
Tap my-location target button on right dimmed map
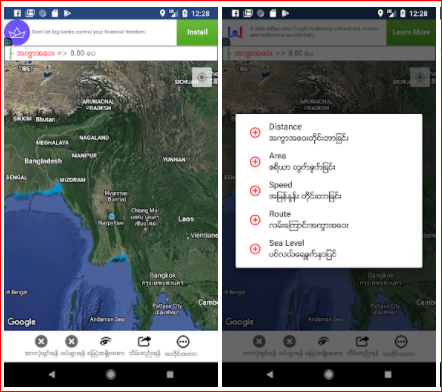pos(420,77)
